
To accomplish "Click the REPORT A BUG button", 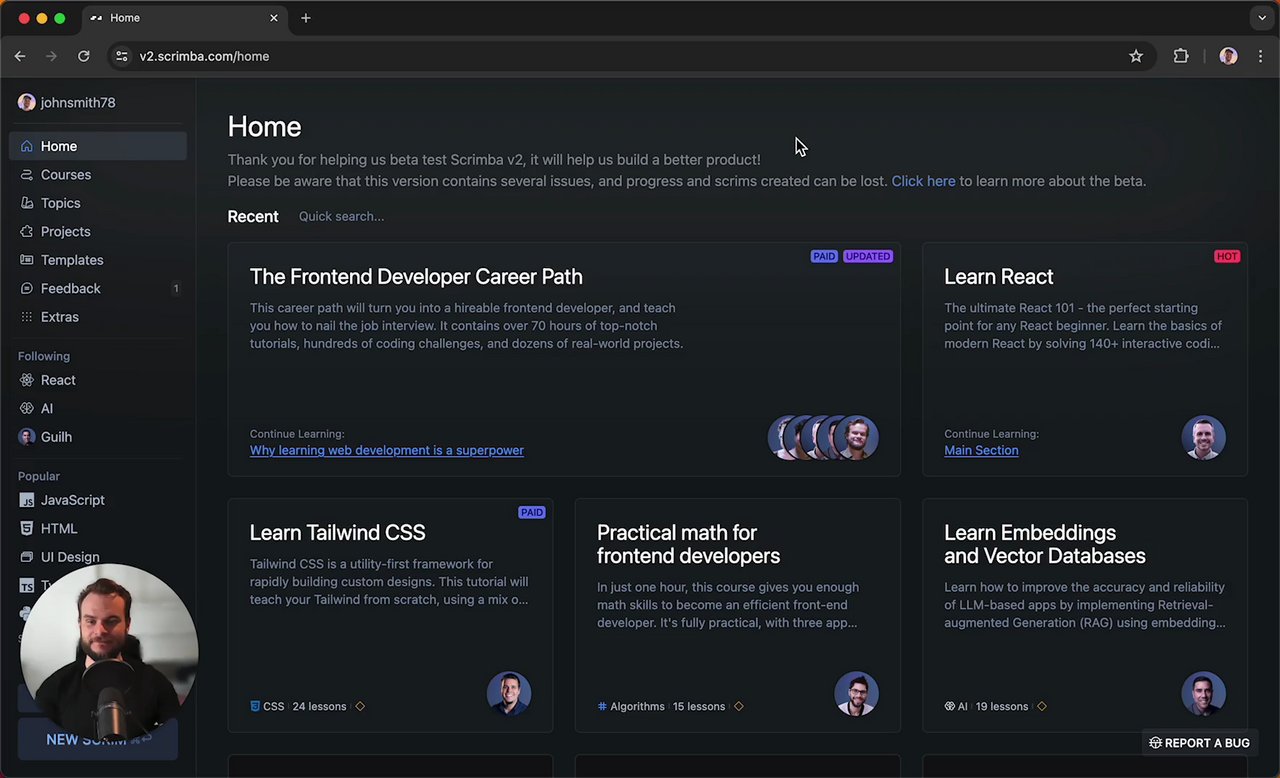I will [1199, 743].
